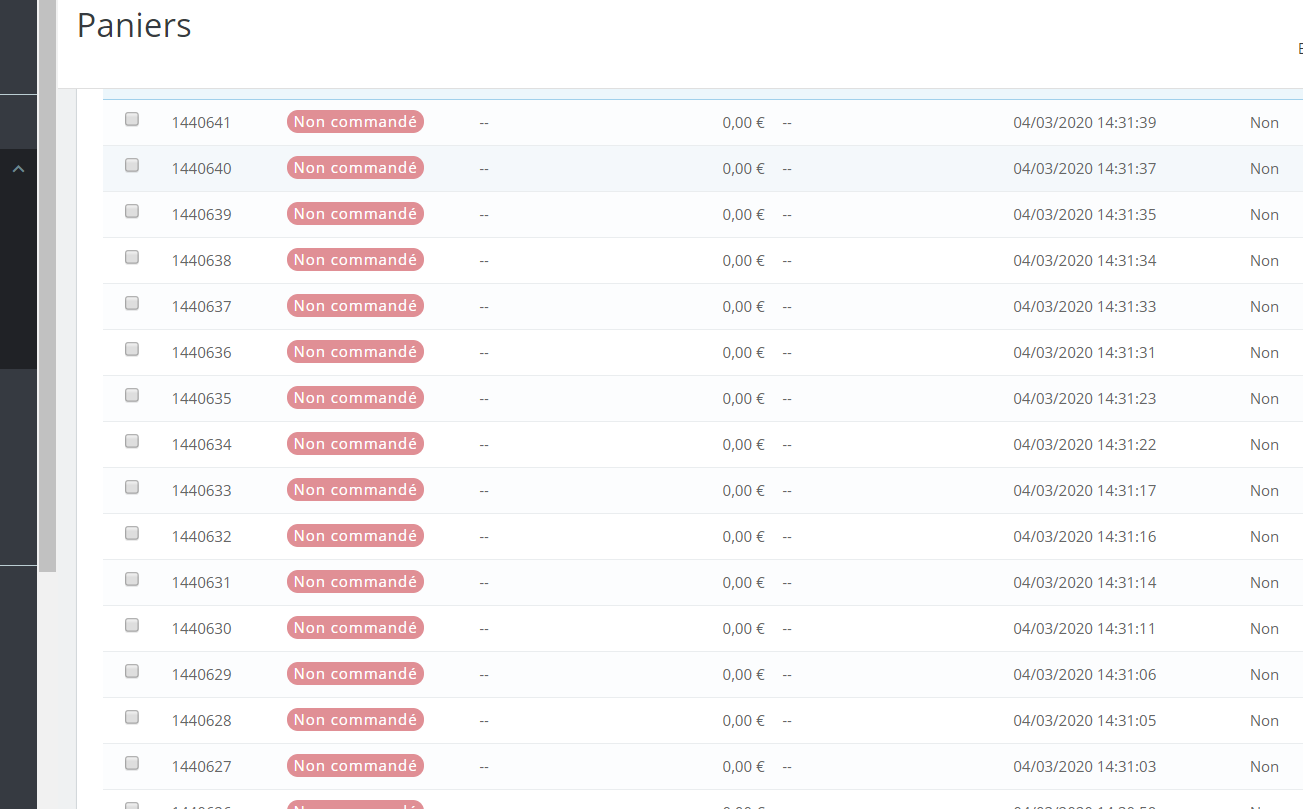This screenshot has height=809, width=1303.
Task: Select the timestamp 04/03/2020 14:31:05
Action: tap(1085, 721)
